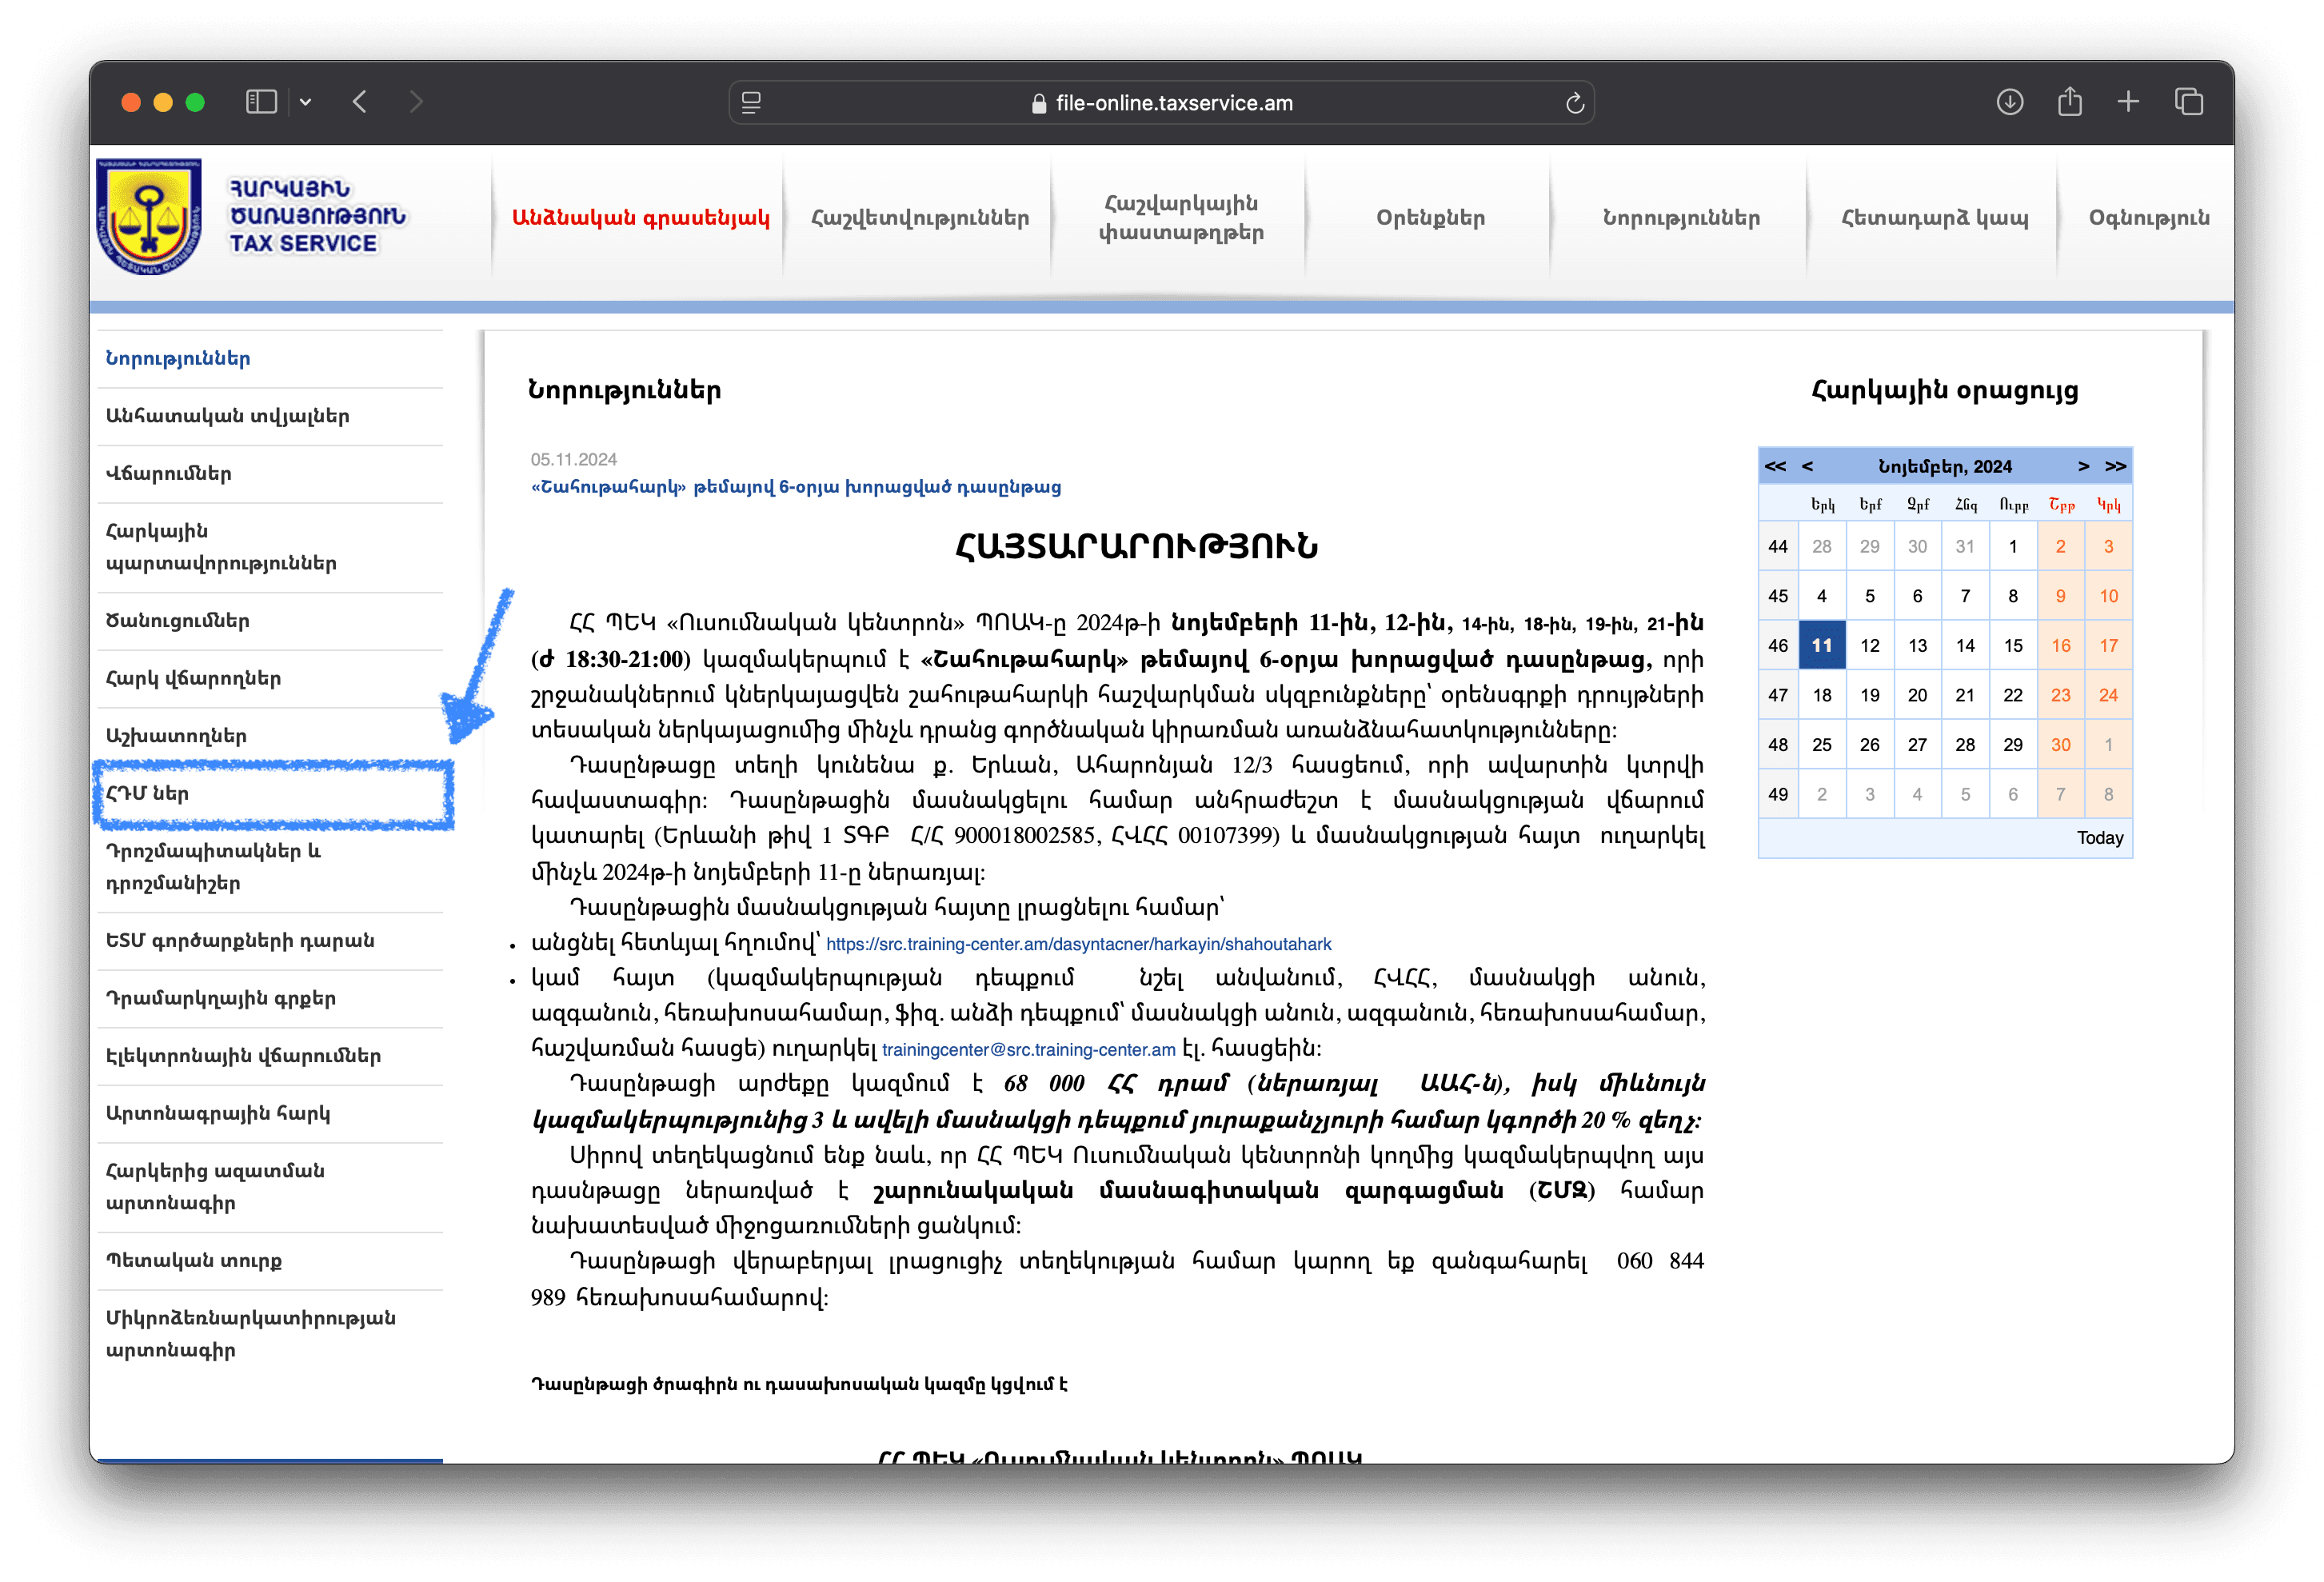Select date 15 in the calendar
Screen dimensions: 2324x1582
[x=2013, y=646]
